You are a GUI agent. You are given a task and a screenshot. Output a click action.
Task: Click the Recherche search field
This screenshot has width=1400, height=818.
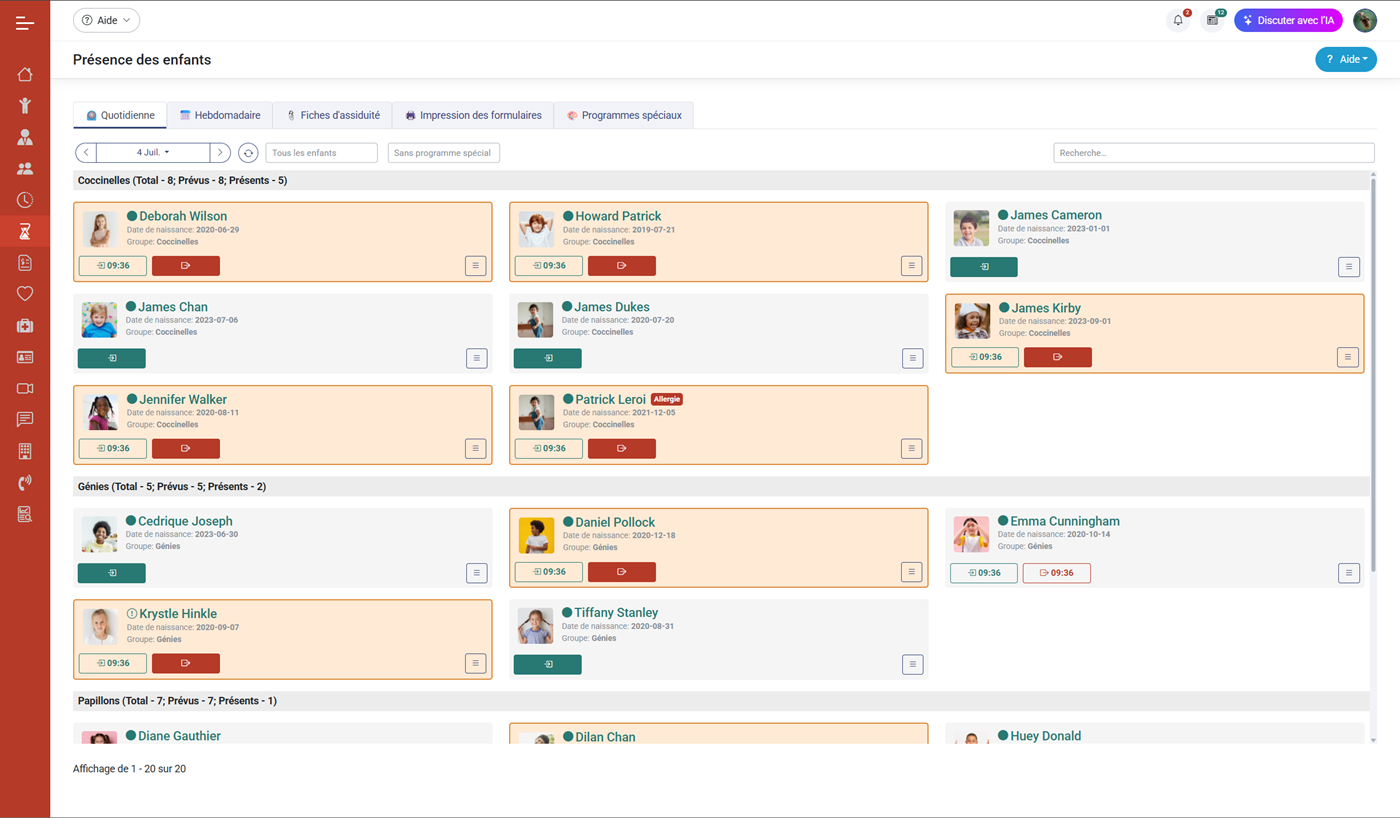(x=1213, y=153)
